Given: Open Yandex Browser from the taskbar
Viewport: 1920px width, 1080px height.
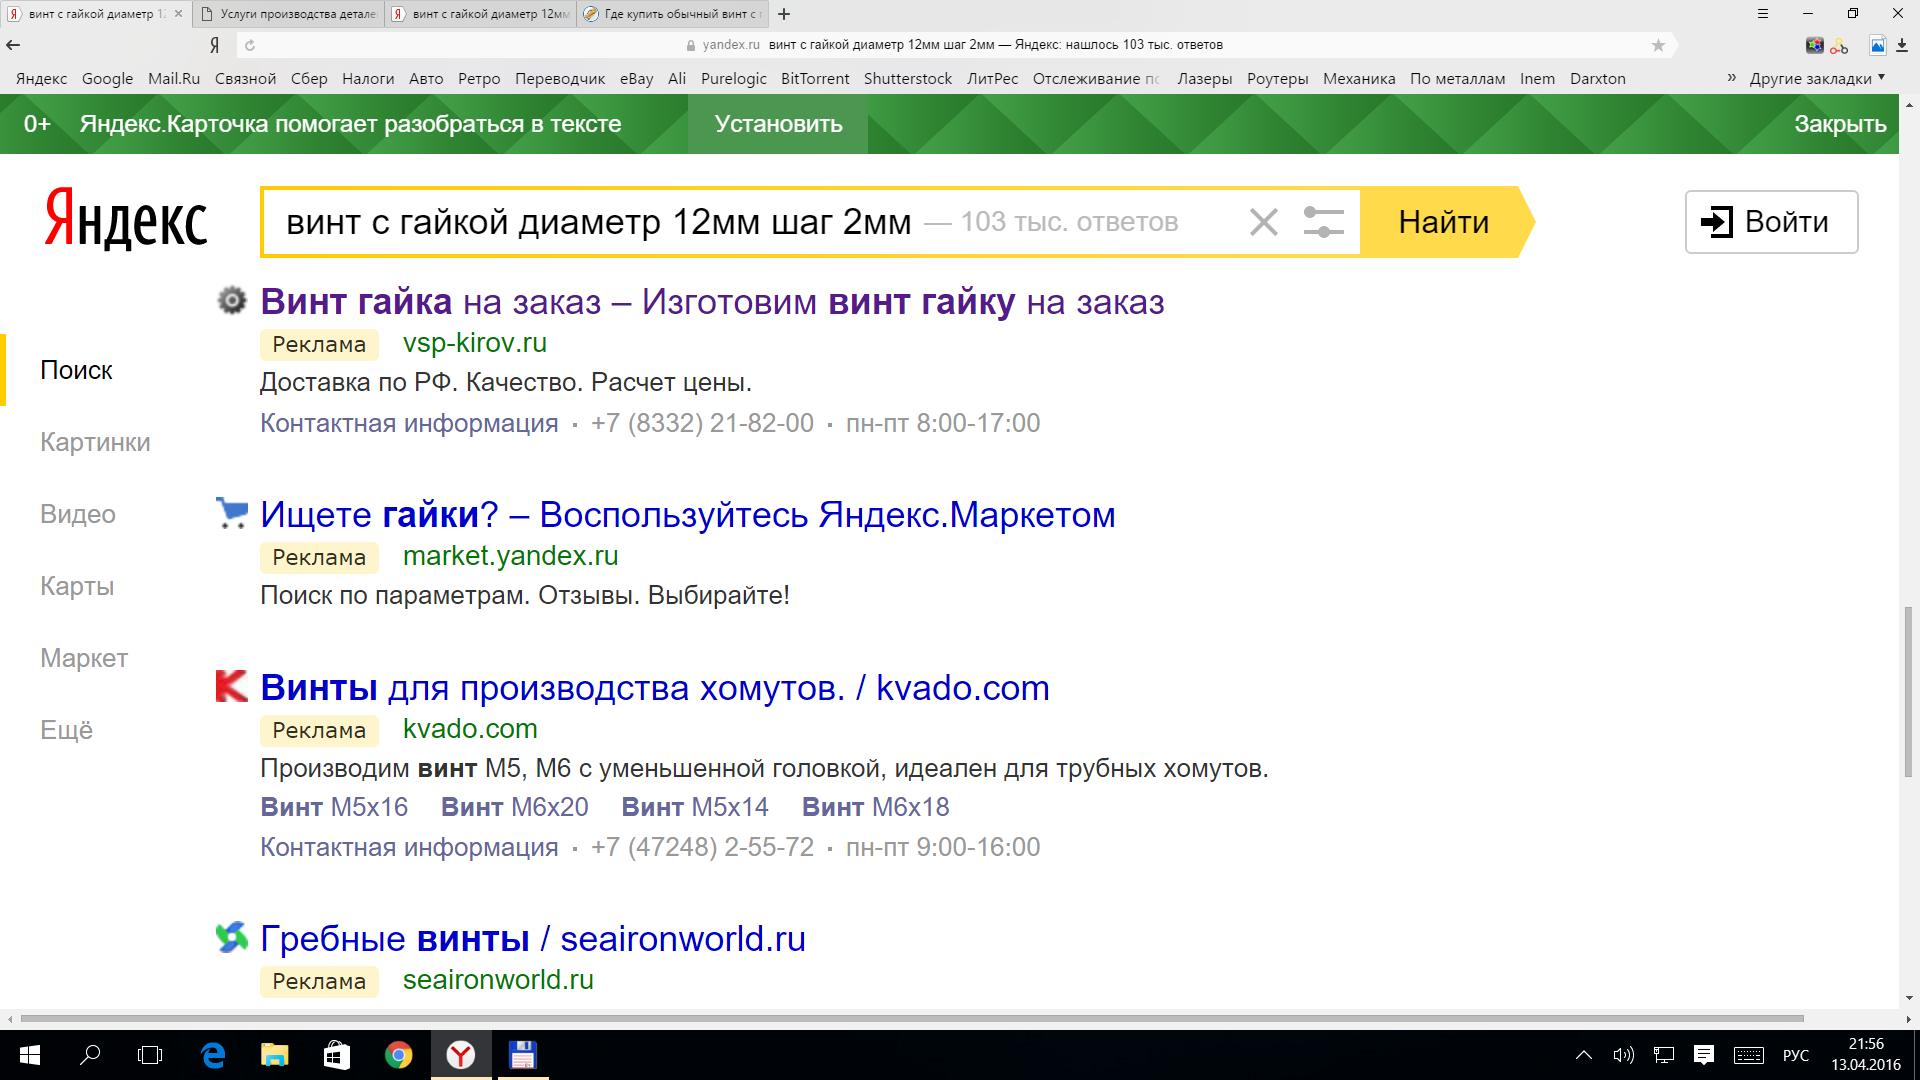Looking at the screenshot, I should [461, 1055].
